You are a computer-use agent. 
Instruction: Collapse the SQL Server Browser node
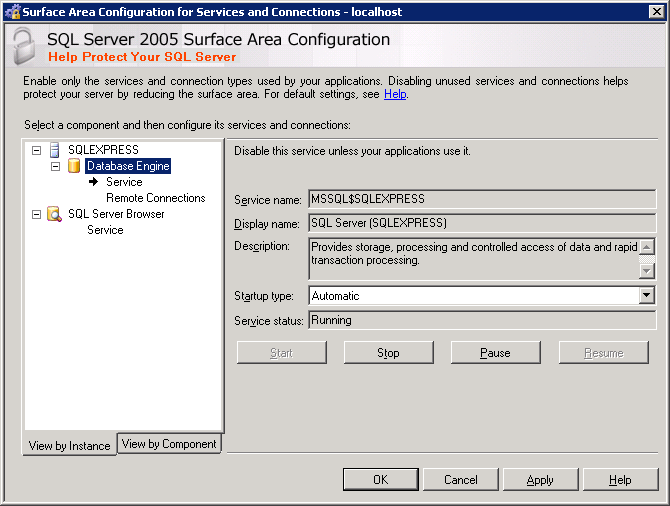point(37,214)
